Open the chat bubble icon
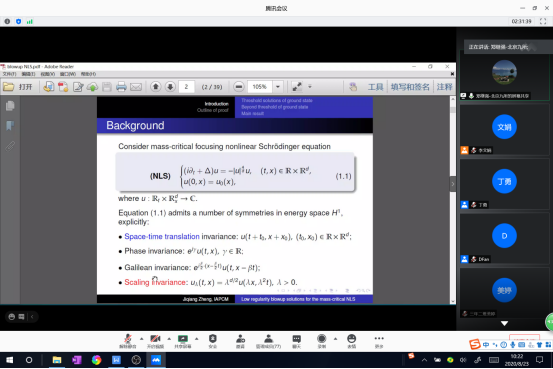This screenshot has width=553, height=369. point(297,341)
